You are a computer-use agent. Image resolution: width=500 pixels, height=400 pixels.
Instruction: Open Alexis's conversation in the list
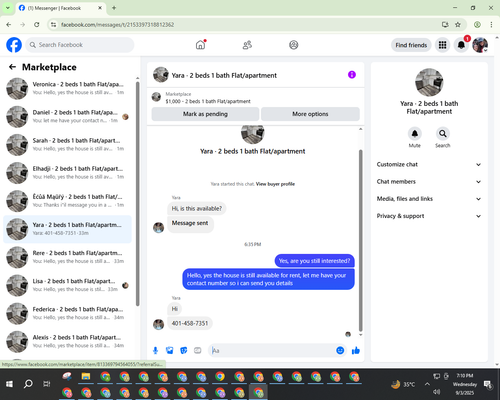67,341
